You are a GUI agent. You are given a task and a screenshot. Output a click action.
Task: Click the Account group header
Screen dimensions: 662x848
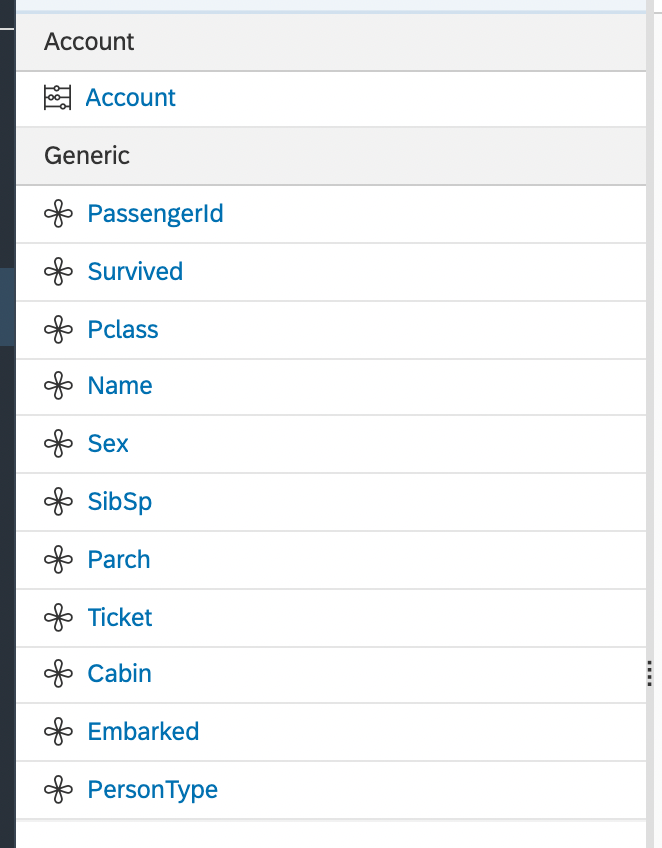89,42
